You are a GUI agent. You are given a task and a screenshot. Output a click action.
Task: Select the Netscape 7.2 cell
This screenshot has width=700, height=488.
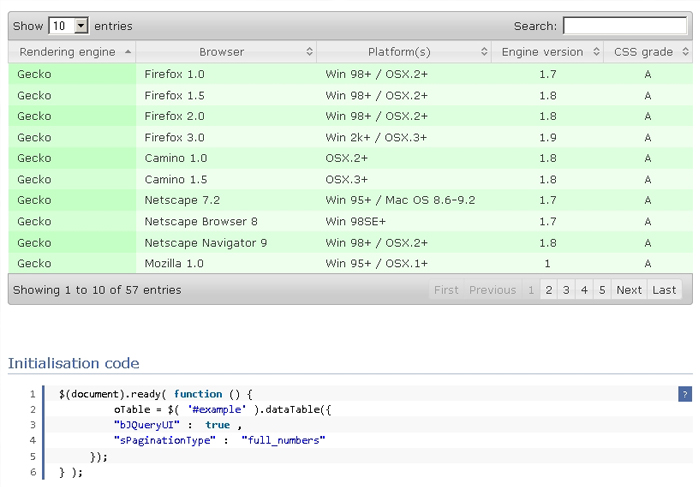click(x=226, y=200)
